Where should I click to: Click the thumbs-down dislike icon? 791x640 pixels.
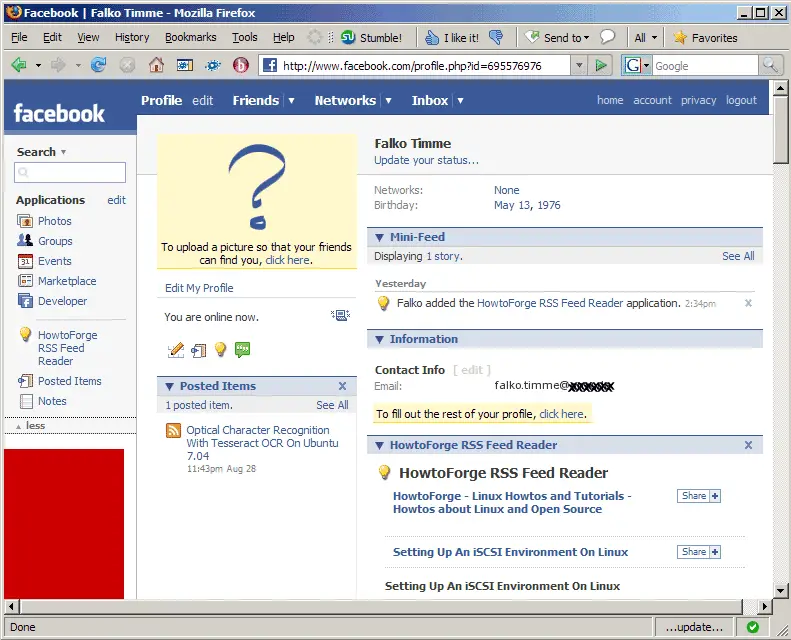click(496, 37)
